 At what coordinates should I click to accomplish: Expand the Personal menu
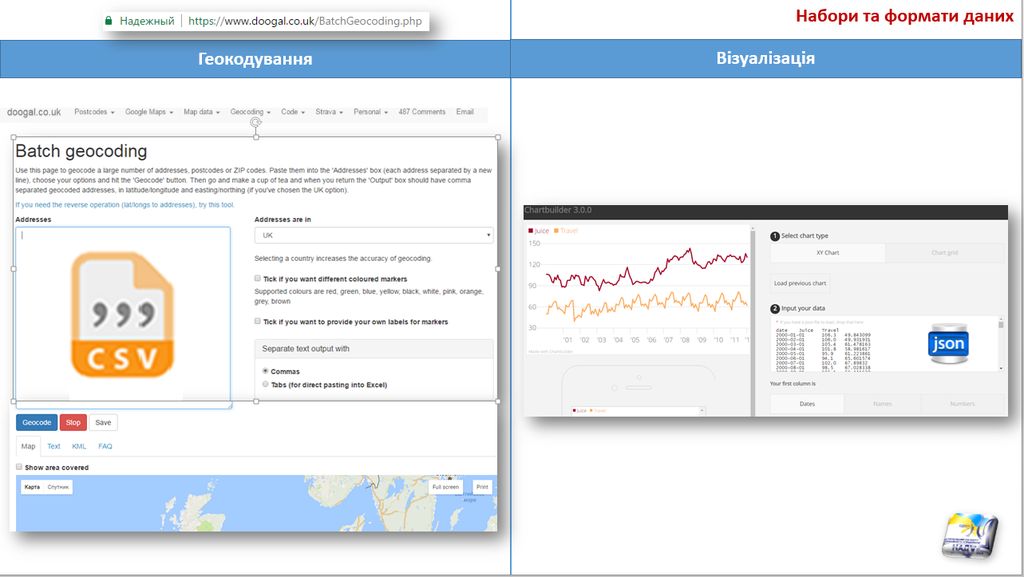(370, 112)
